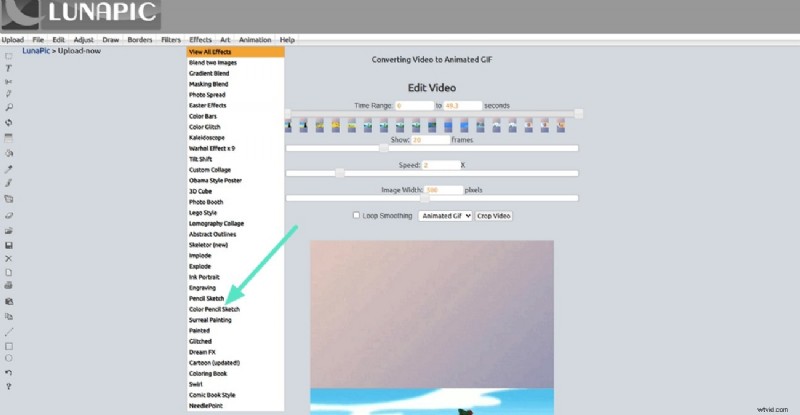Click the first video frame thumbnail

289,126
